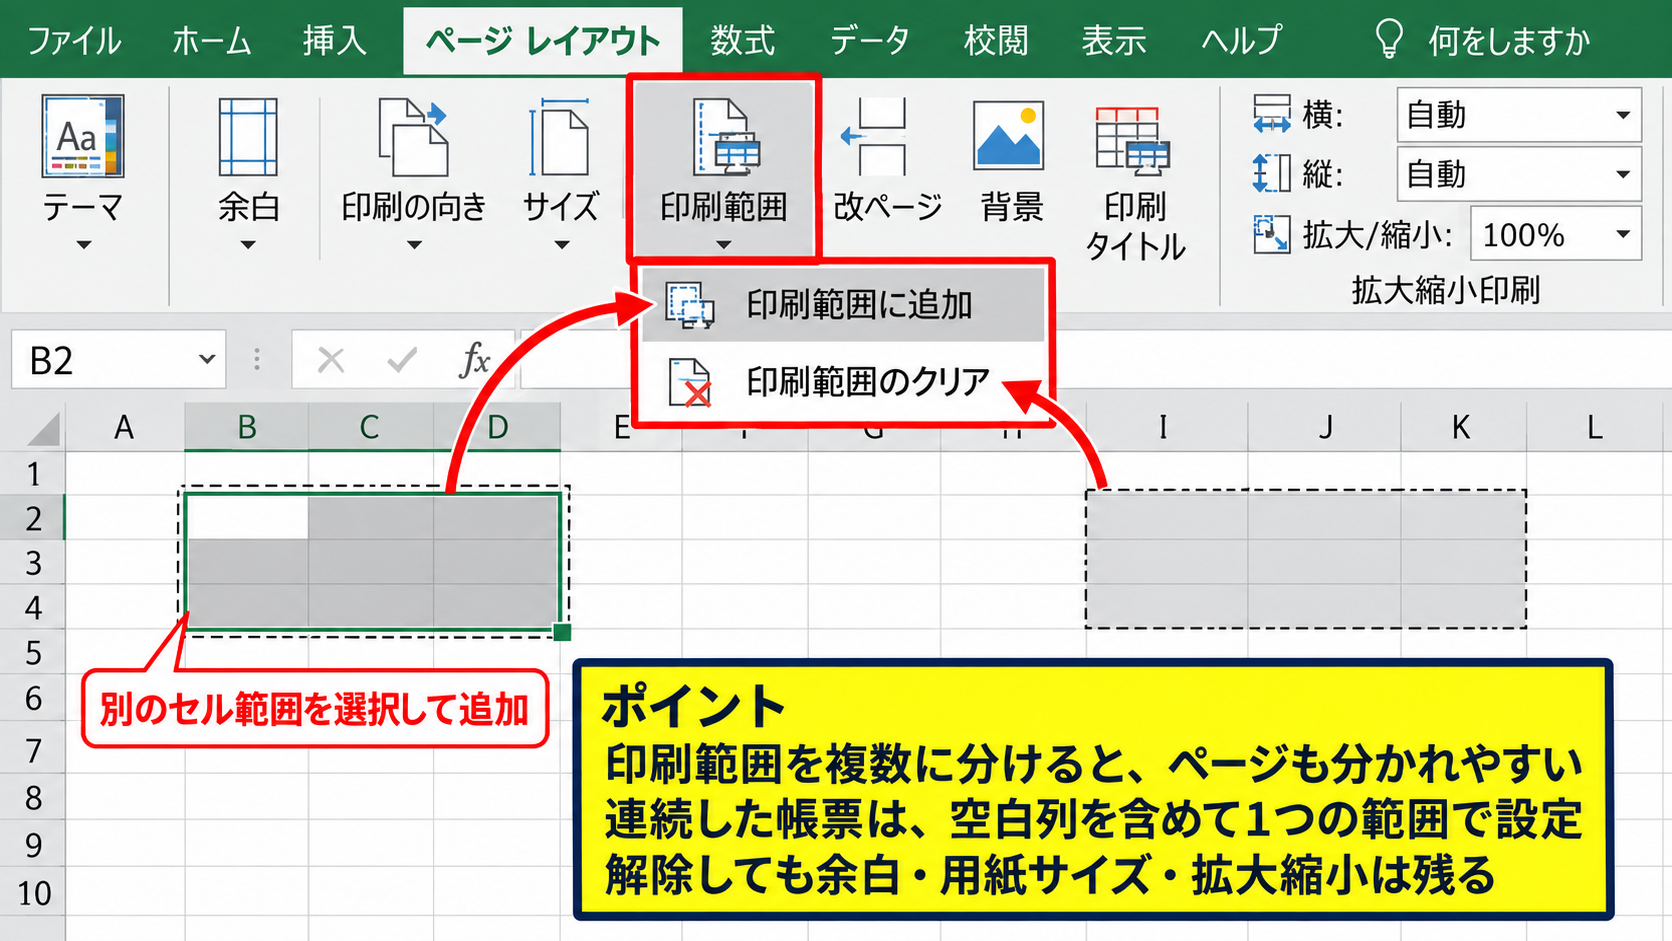Click the fx insert function icon
Screen dimensions: 1672x941
[474, 359]
